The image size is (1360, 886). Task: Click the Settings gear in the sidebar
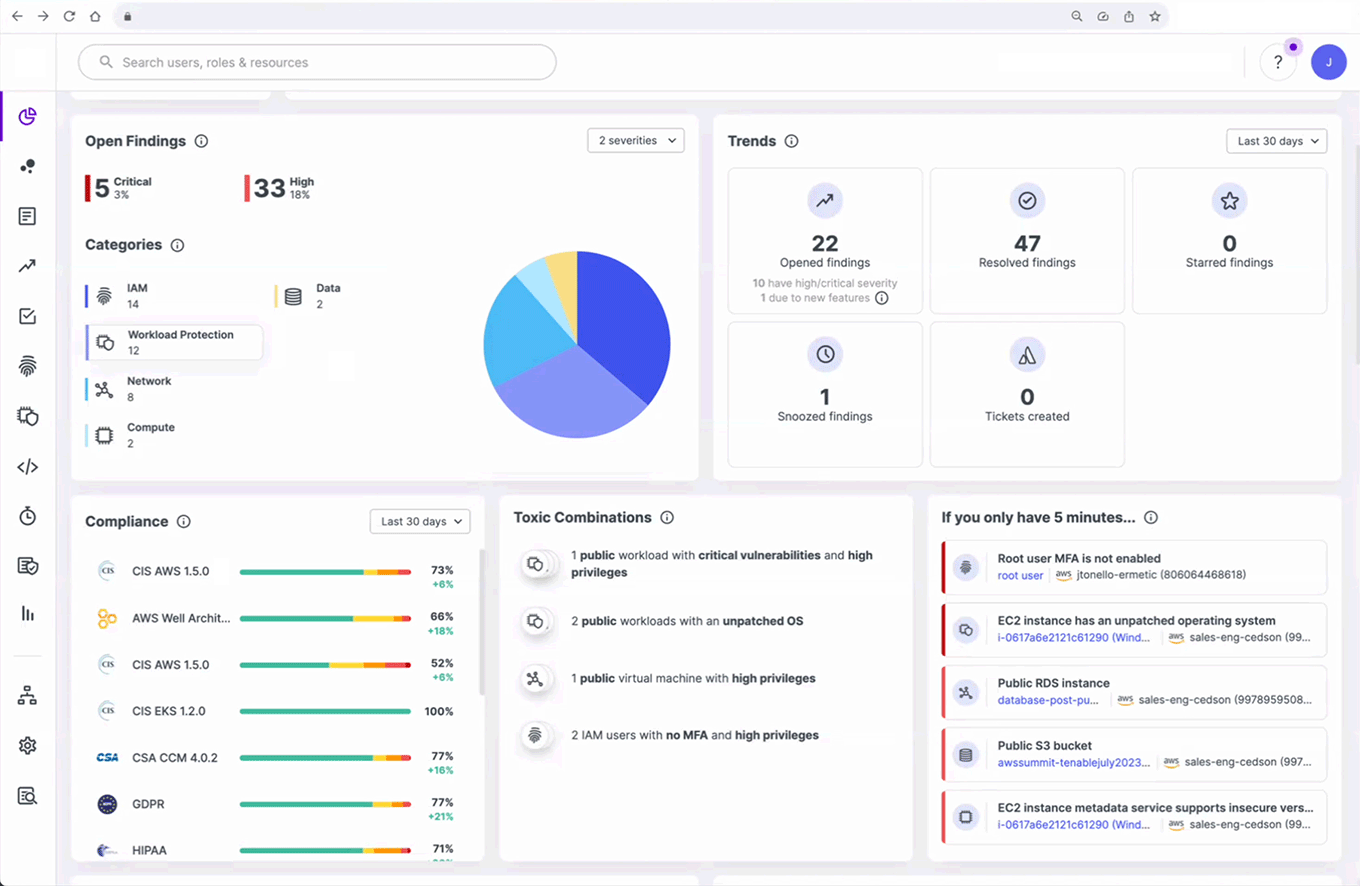(27, 745)
